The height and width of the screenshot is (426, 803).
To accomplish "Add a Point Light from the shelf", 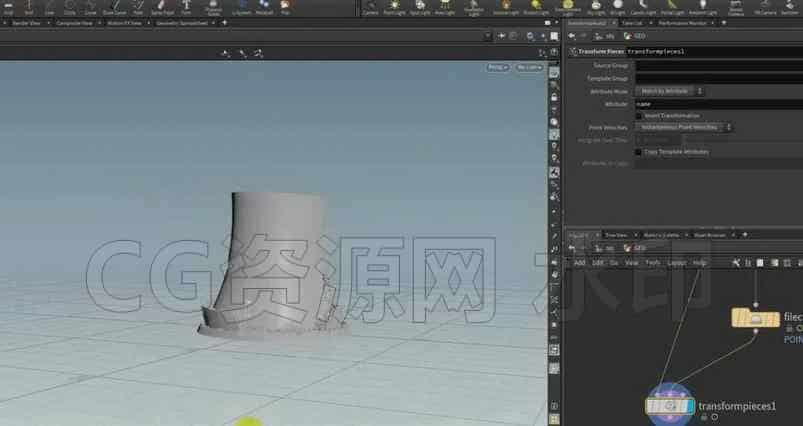I will click(394, 7).
